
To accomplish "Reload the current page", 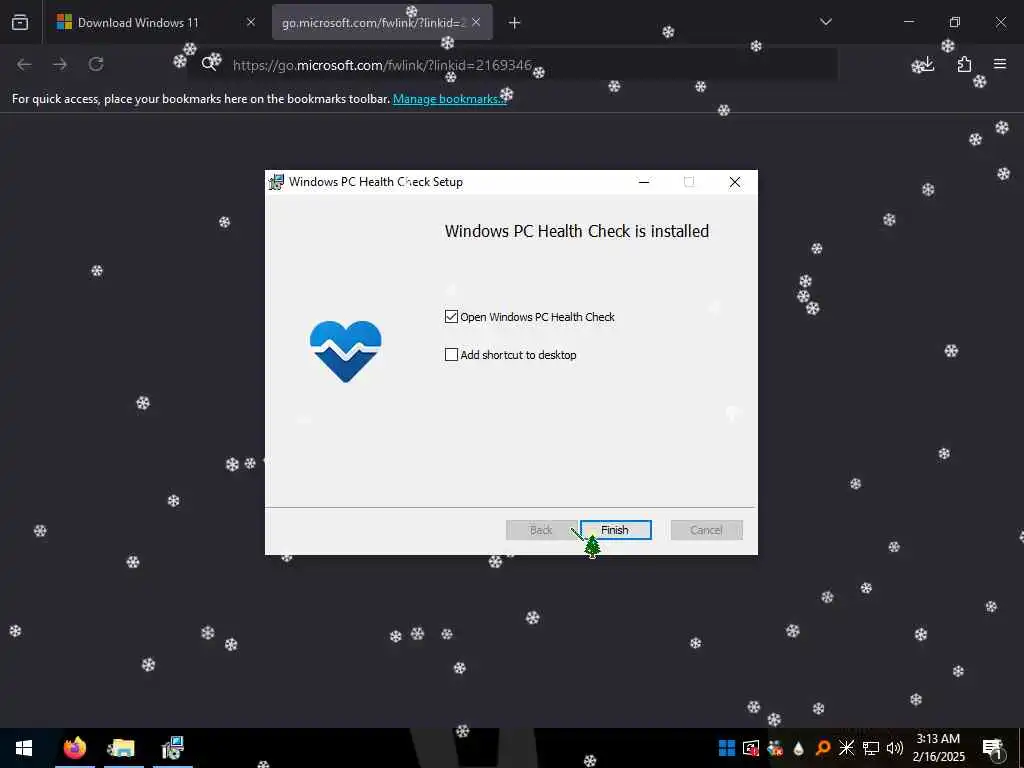I will [x=96, y=64].
